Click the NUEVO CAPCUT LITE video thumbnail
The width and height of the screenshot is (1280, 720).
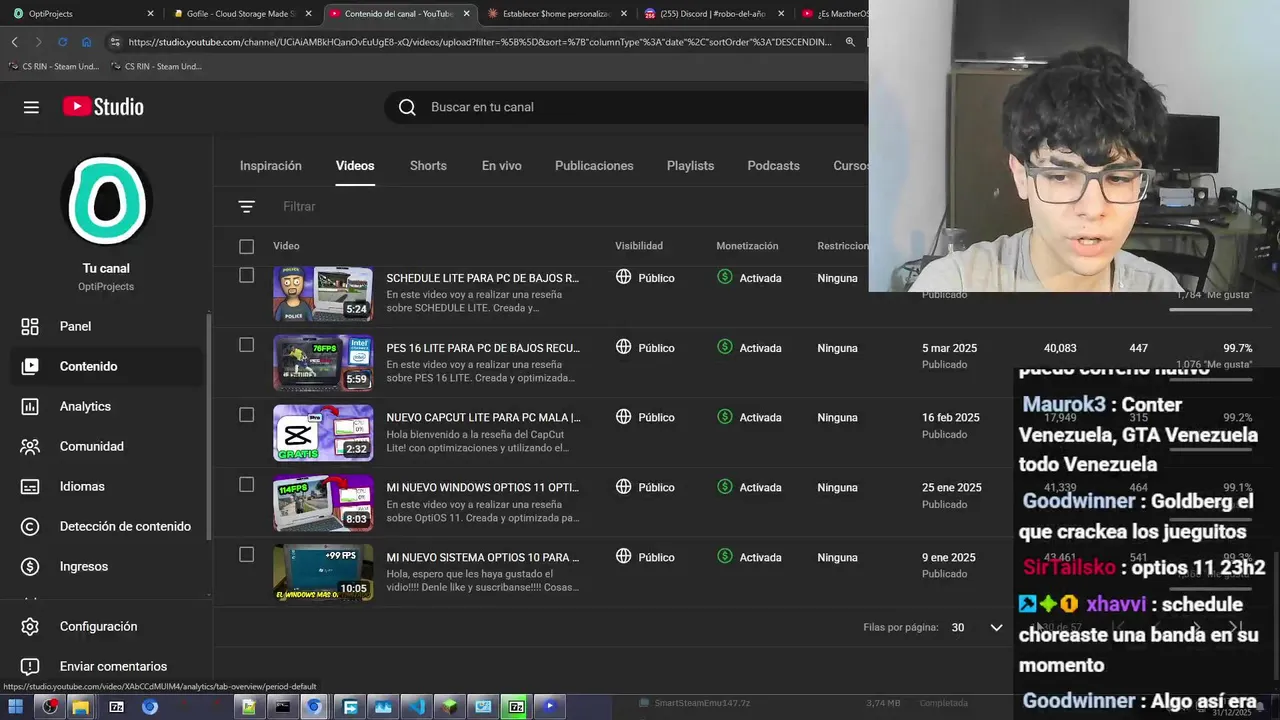tap(323, 433)
